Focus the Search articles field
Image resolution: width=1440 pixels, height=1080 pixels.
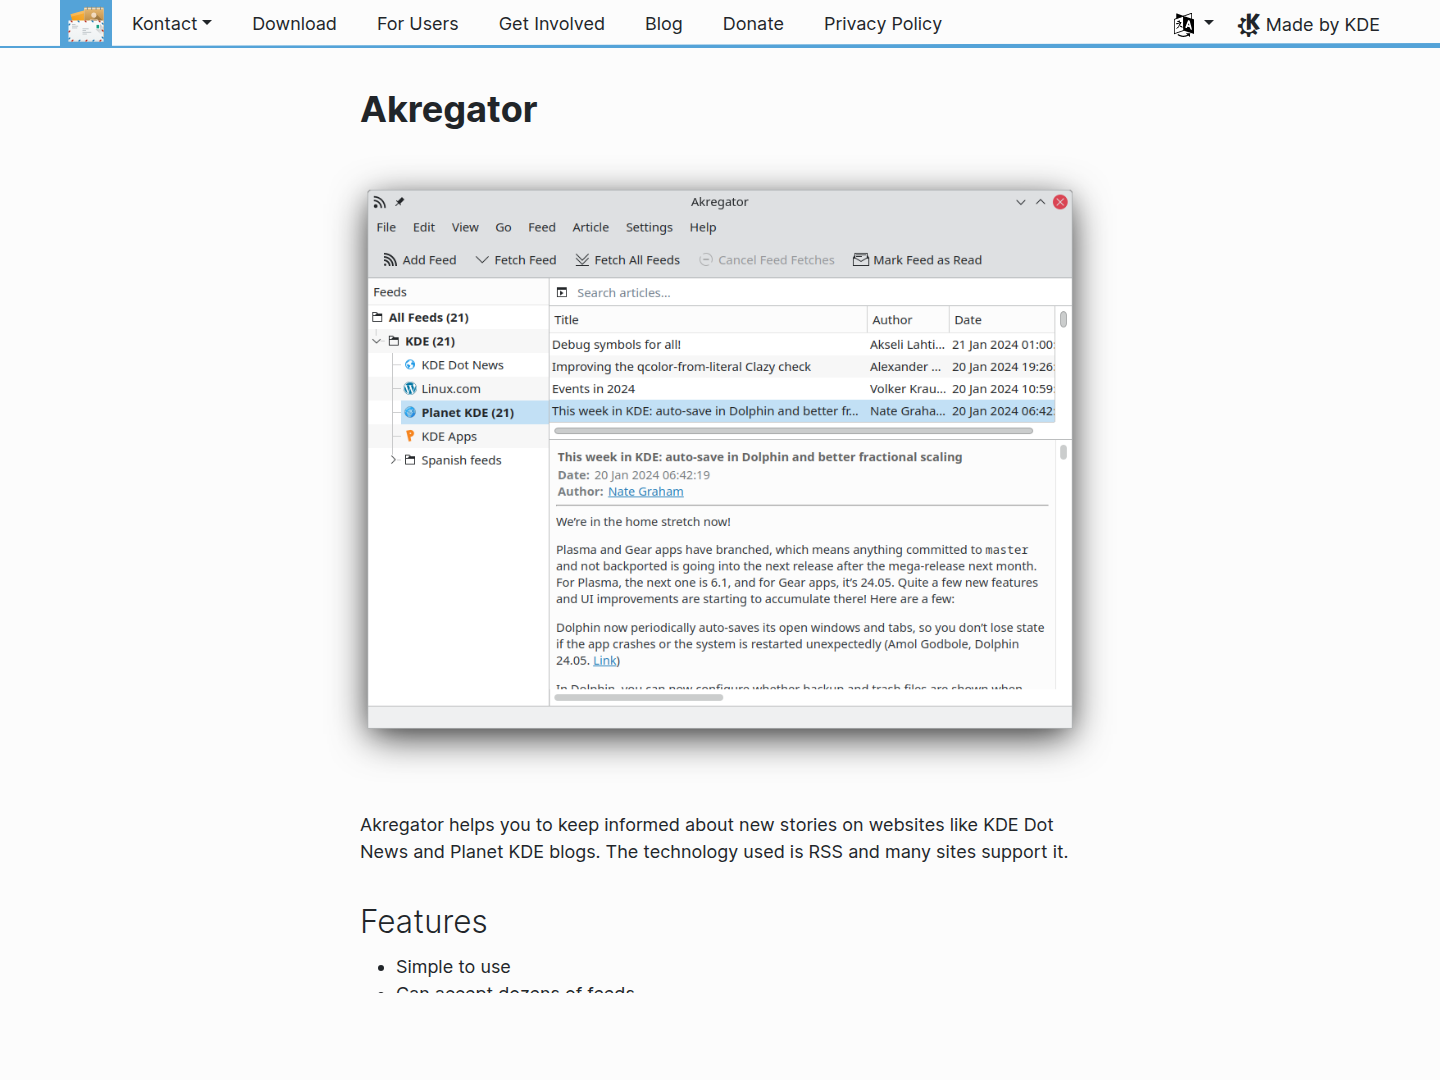click(810, 293)
